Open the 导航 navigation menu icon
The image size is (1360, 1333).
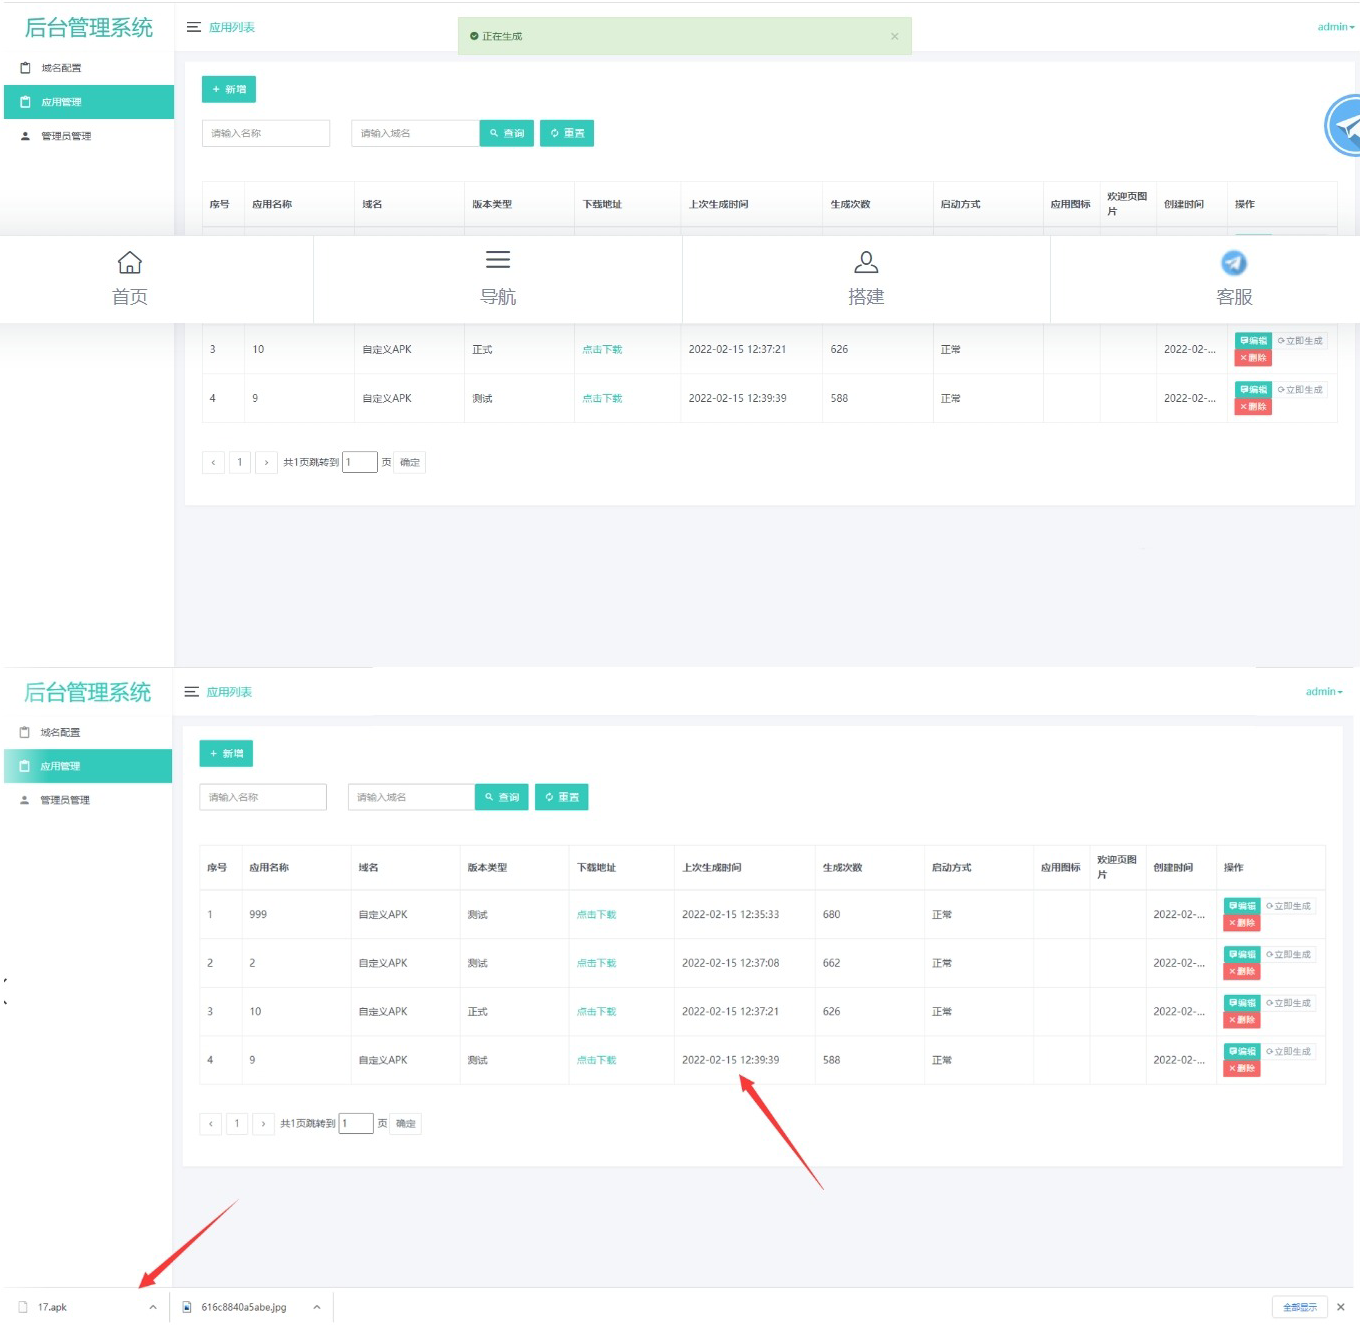tap(498, 261)
